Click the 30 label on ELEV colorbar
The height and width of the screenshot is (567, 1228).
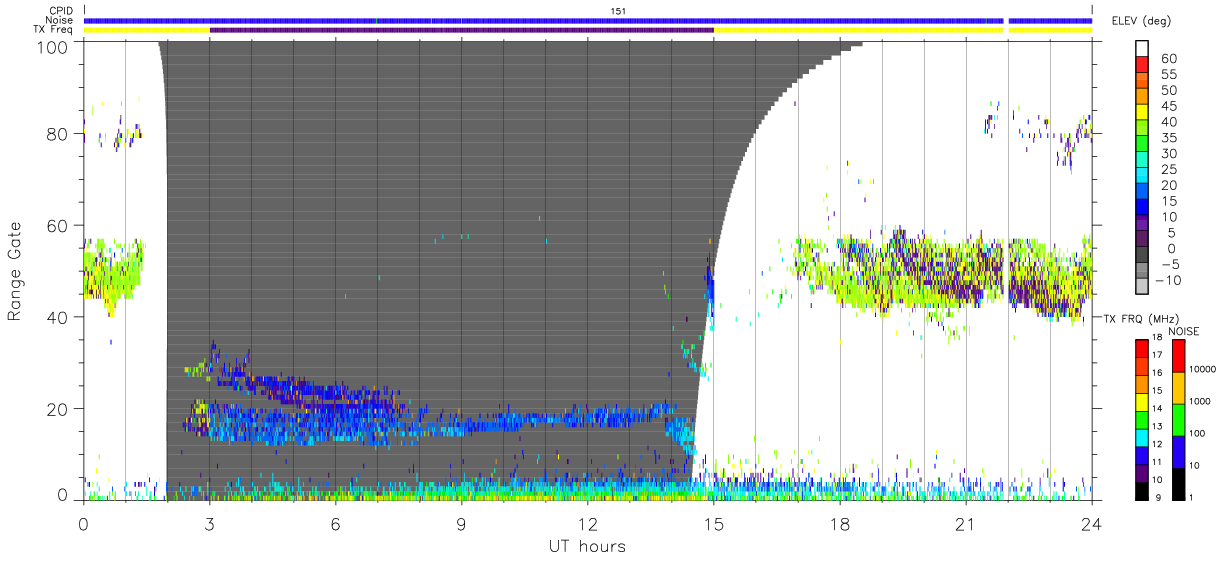click(x=1168, y=153)
